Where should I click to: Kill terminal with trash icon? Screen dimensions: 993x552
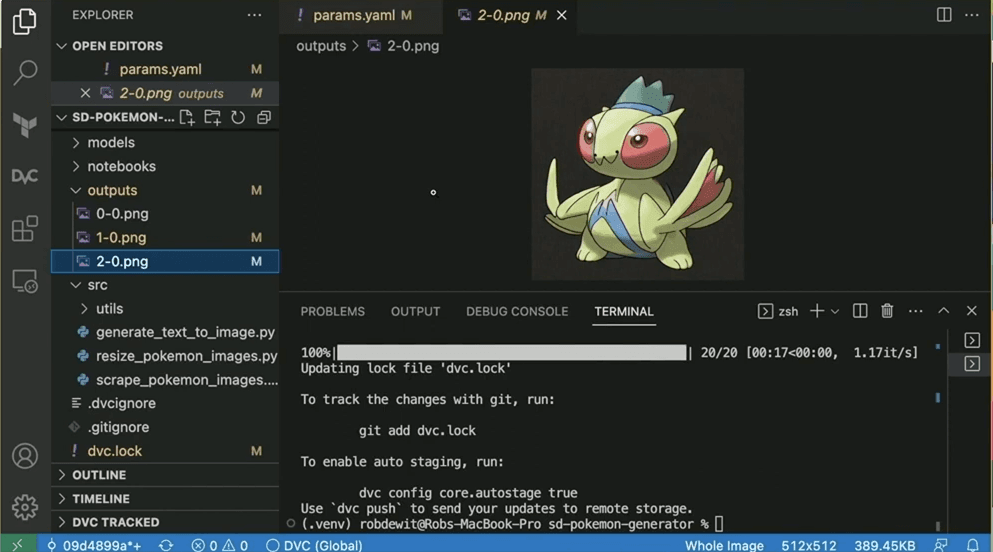coord(887,312)
